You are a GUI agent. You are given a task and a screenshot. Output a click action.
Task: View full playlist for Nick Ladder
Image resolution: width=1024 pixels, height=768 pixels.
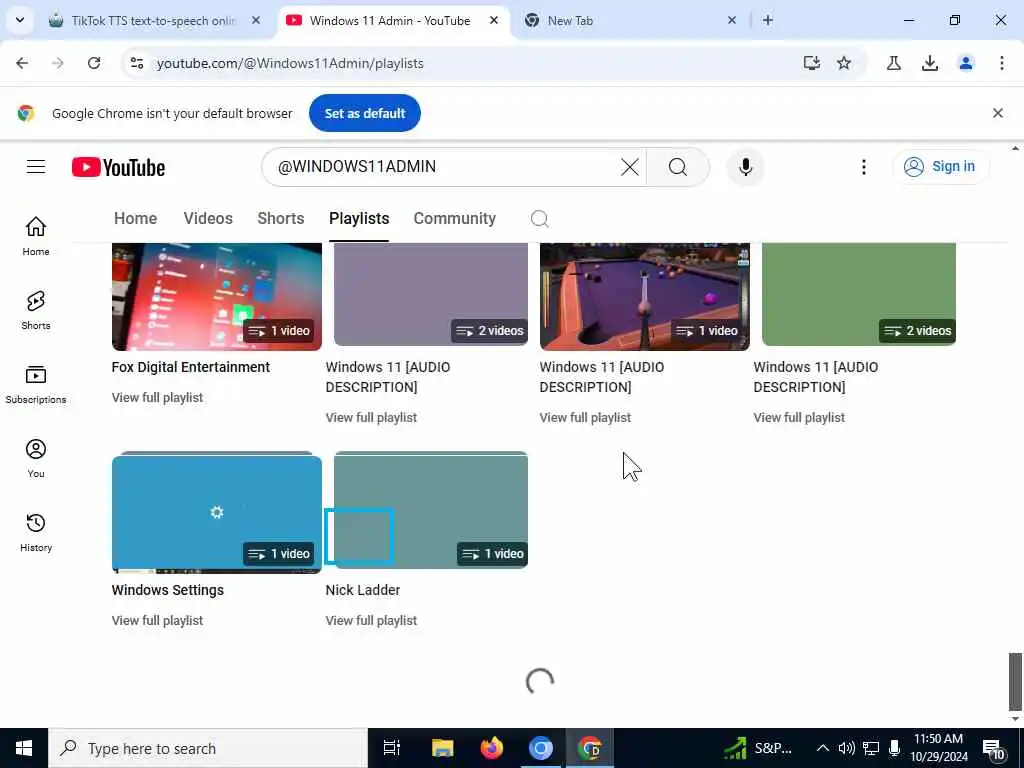371,620
